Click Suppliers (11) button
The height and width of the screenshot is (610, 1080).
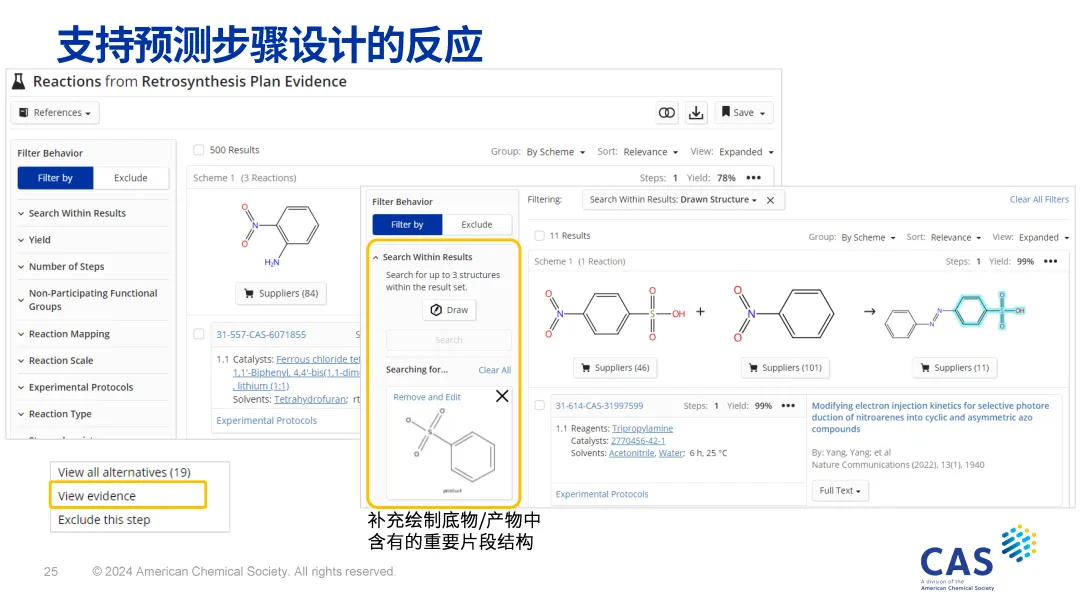pos(955,368)
